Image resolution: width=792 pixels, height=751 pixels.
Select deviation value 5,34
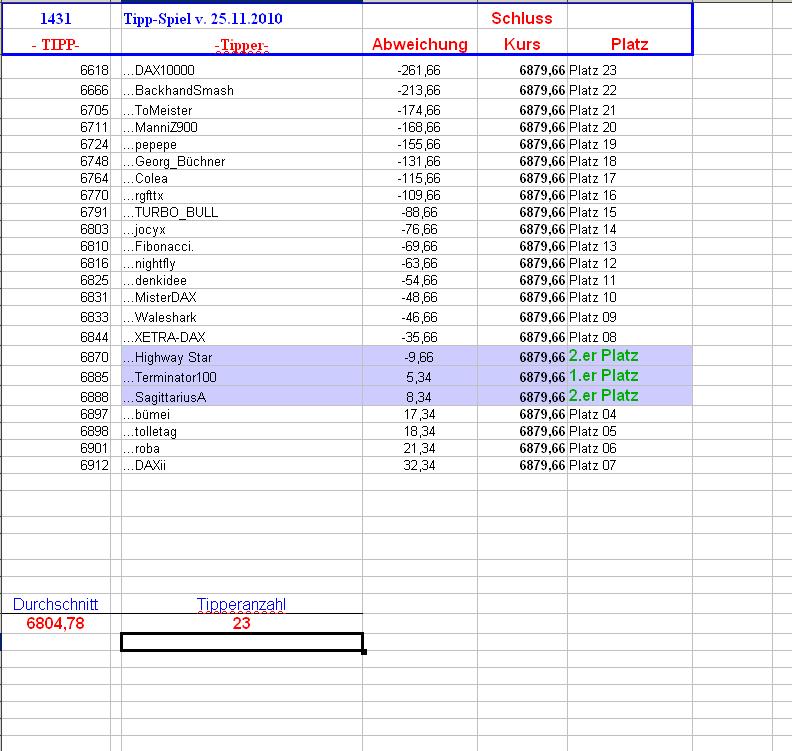pos(420,377)
